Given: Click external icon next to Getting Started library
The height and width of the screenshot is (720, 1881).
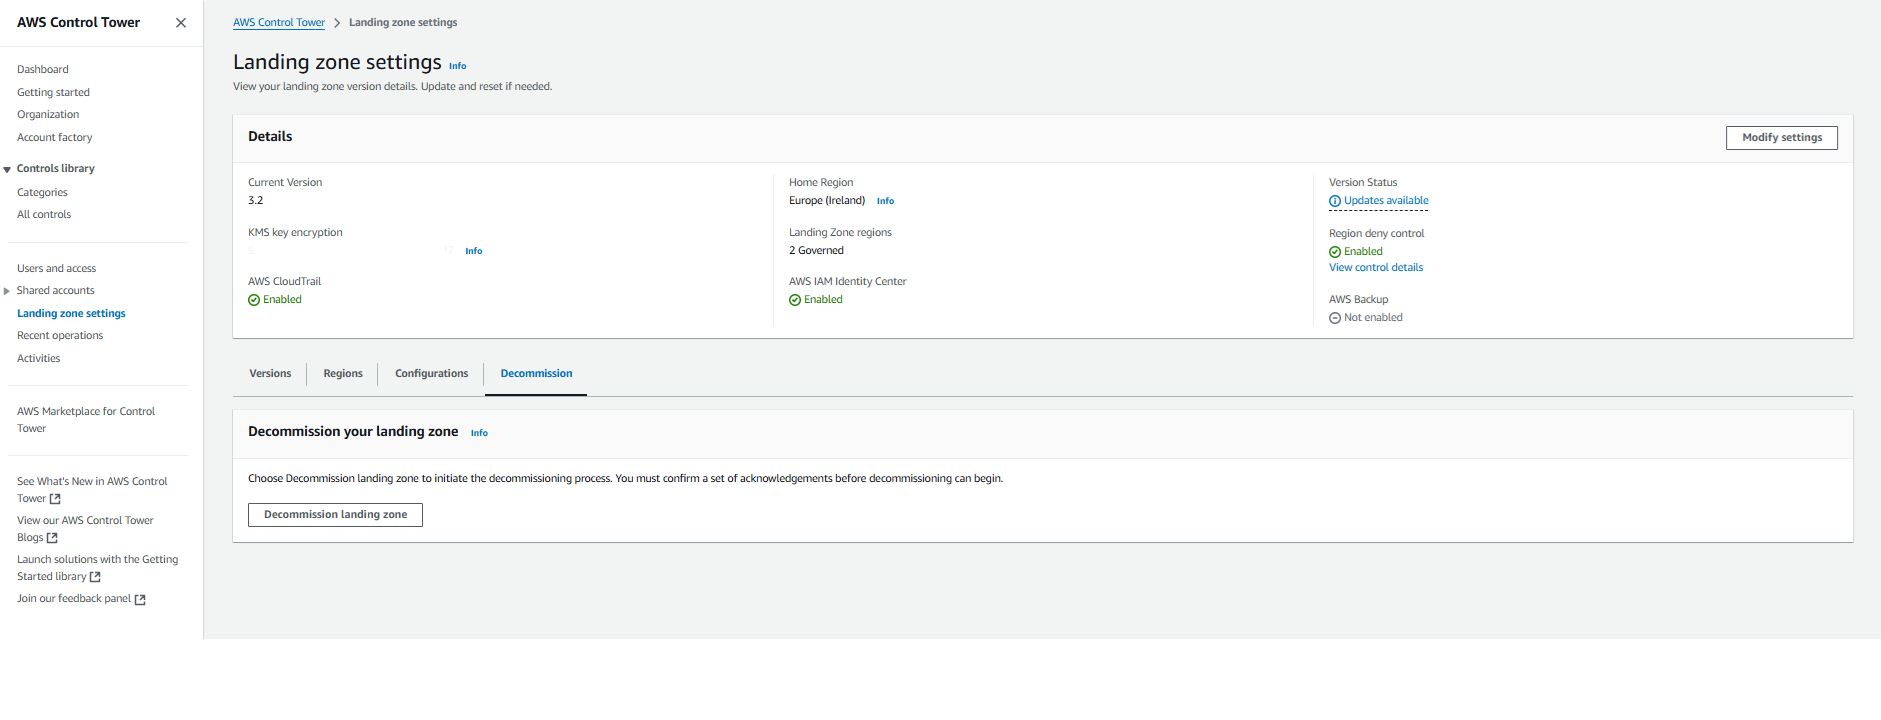Looking at the screenshot, I should [x=95, y=577].
